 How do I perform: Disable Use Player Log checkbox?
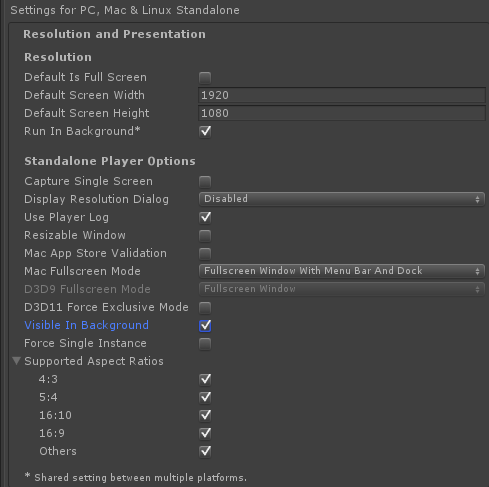(205, 217)
